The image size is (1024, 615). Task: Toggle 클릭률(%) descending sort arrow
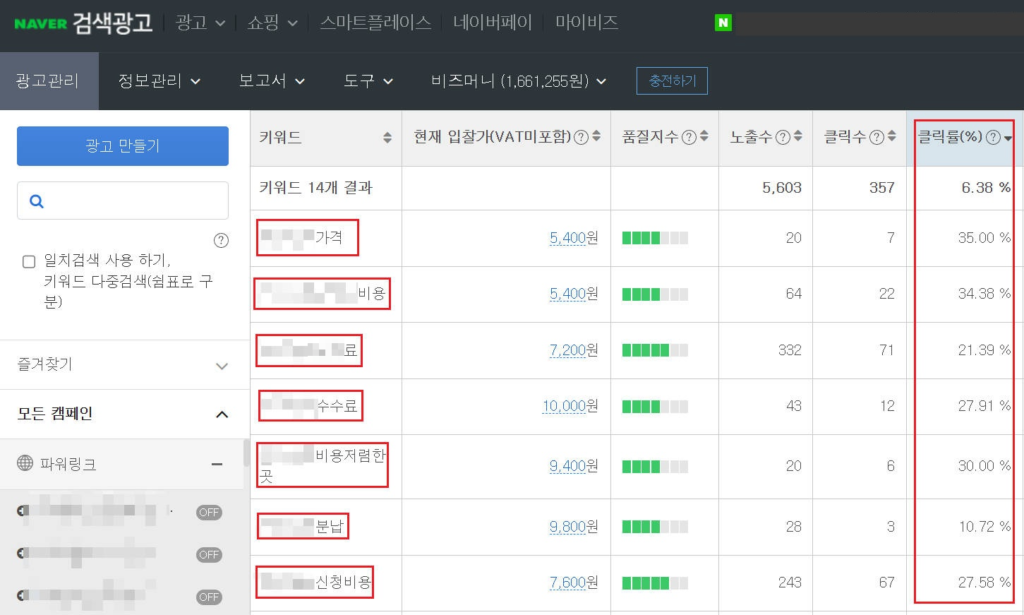[x=1008, y=138]
